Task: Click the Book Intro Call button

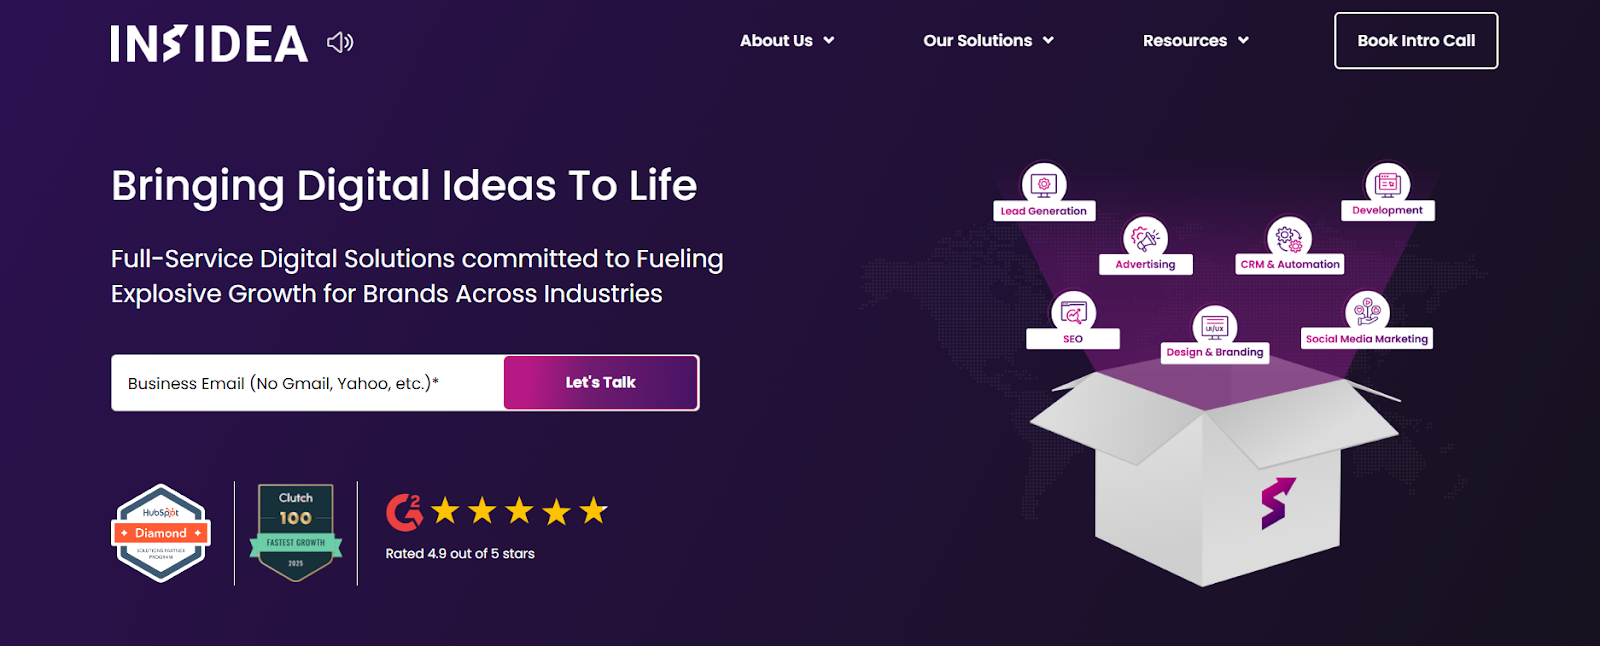Action: [x=1416, y=41]
